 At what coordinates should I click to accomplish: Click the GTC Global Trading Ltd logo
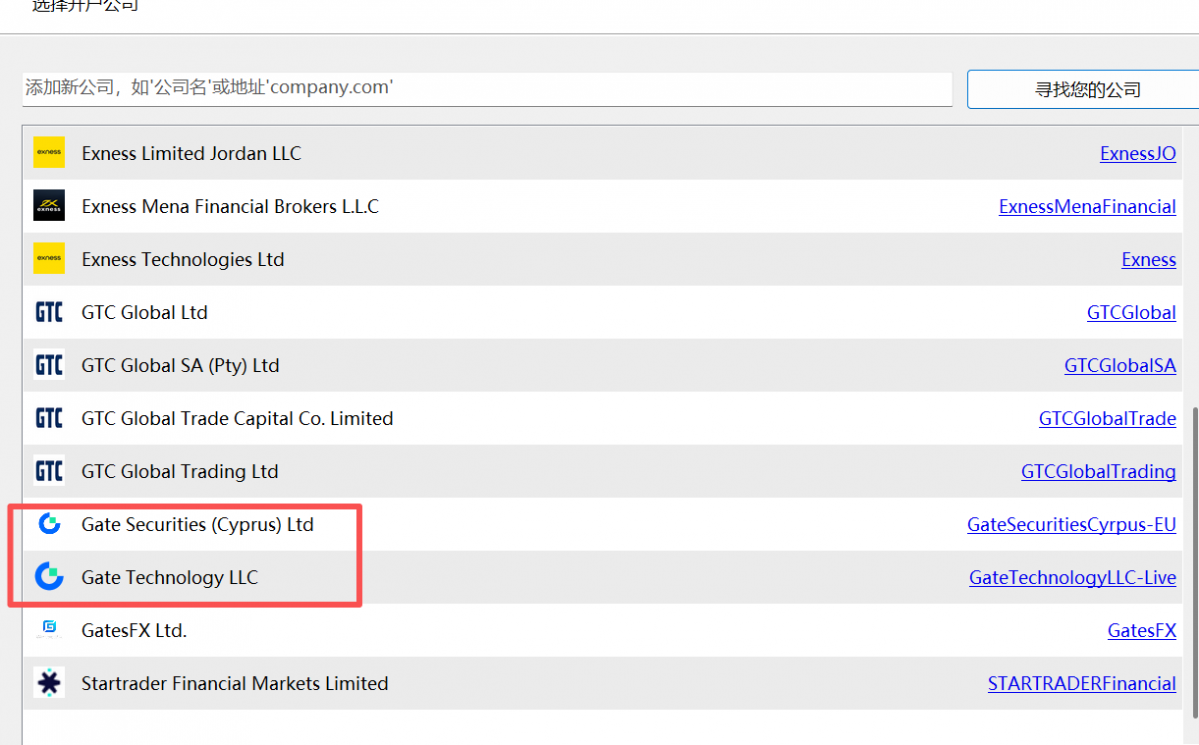pos(49,471)
